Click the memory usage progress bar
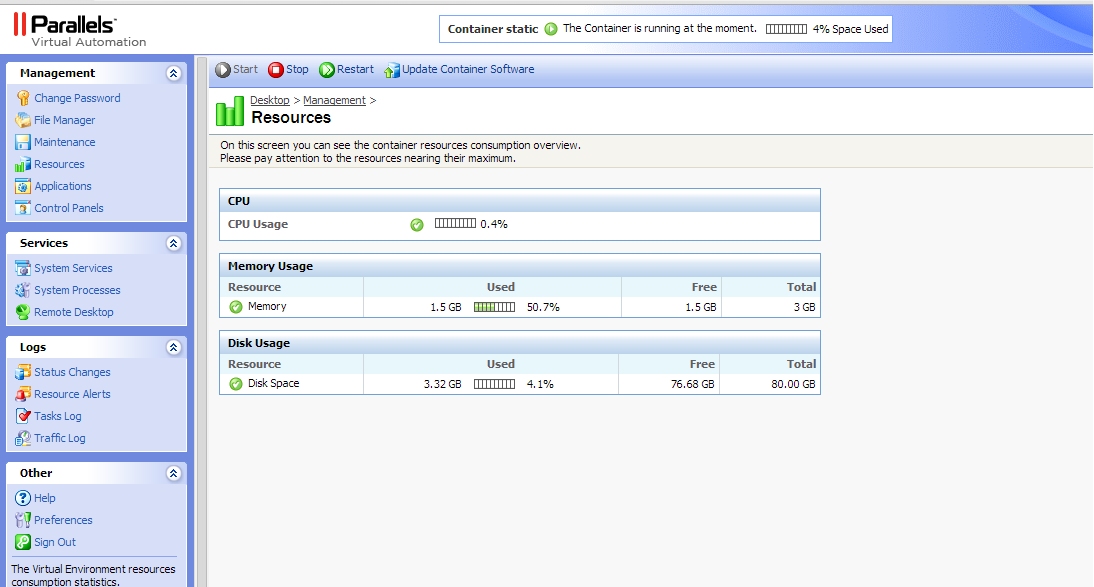This screenshot has width=1094, height=587. (495, 307)
